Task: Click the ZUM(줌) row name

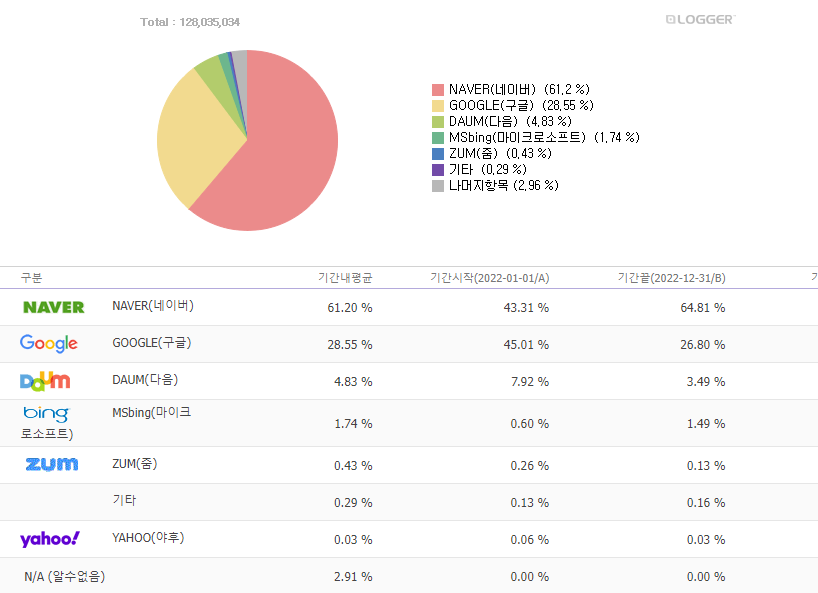Action: point(135,464)
